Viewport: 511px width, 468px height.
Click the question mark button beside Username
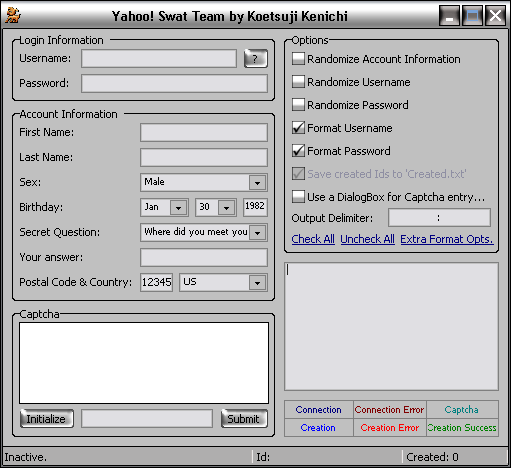(x=256, y=59)
